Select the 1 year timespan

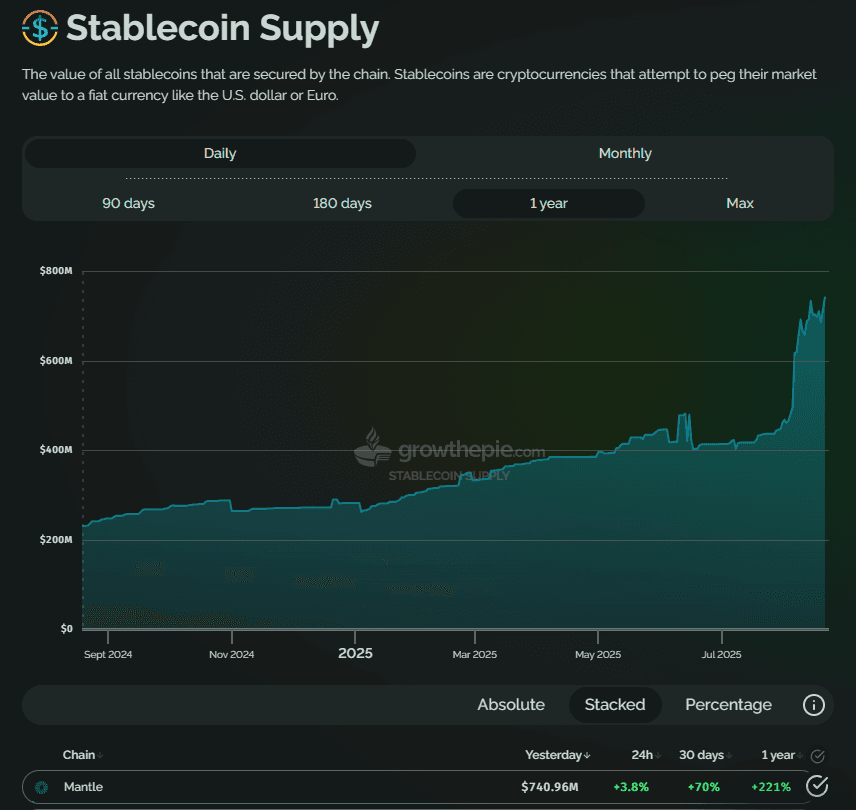click(x=549, y=204)
